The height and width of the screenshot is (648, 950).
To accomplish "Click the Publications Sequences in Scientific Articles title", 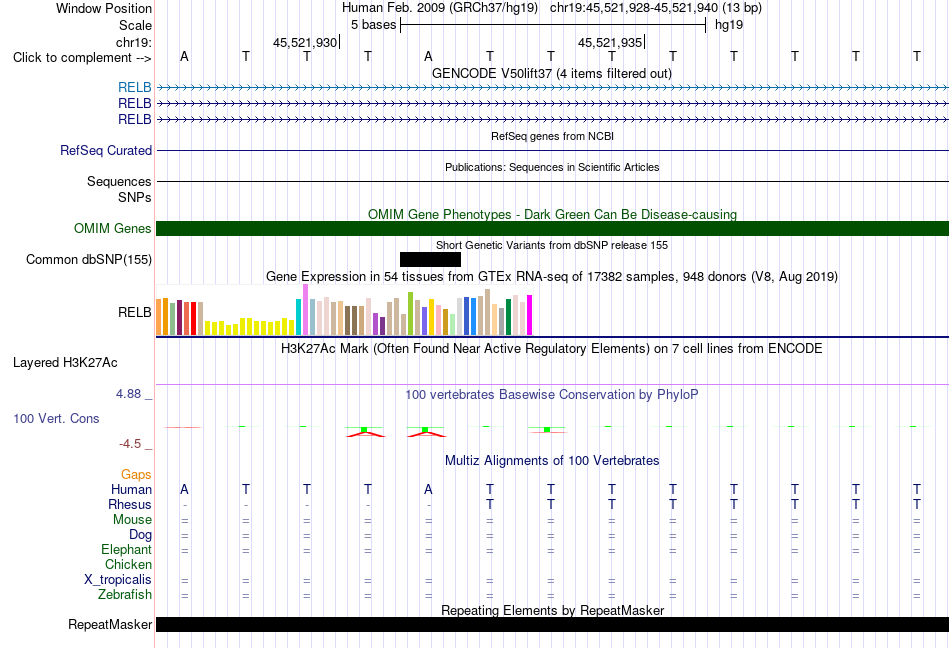I will pos(552,167).
